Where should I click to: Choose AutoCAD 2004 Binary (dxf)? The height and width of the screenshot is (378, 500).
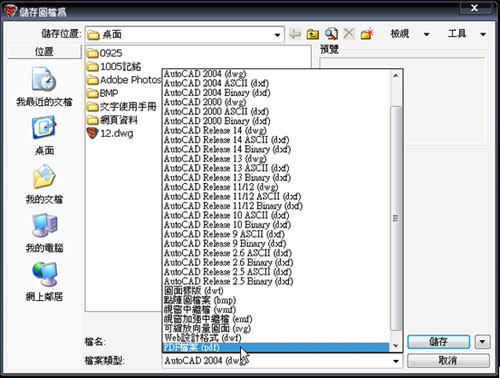[276, 92]
